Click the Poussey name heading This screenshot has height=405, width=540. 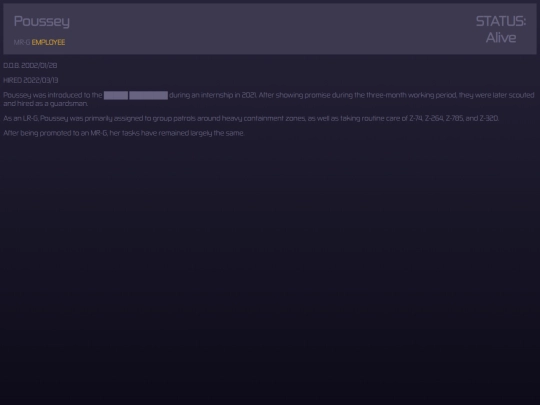(42, 22)
